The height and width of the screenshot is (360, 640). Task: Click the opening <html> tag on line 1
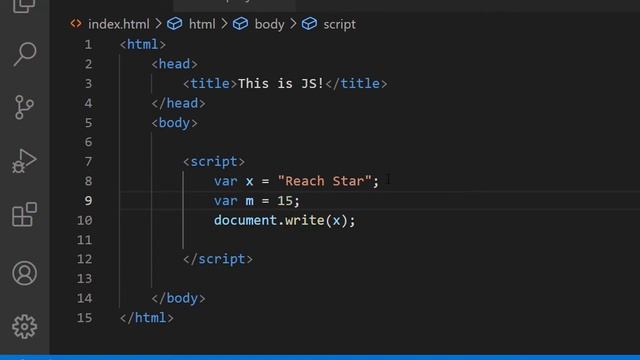(x=143, y=44)
